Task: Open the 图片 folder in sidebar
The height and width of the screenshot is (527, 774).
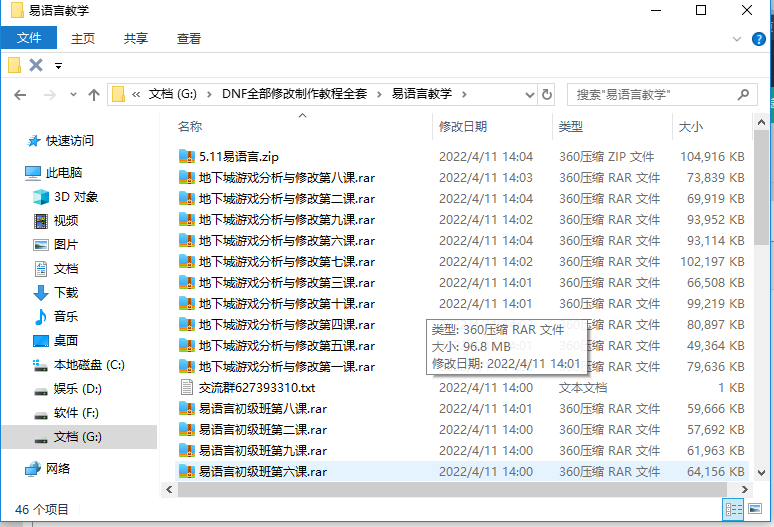Action: [x=66, y=245]
